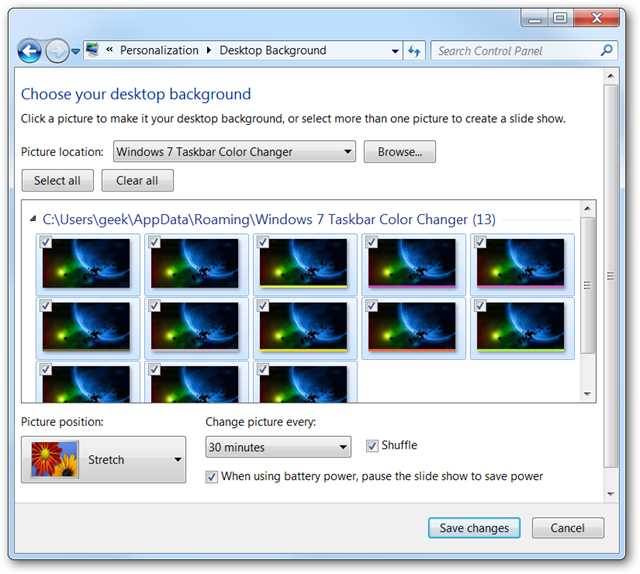Viewport: 640px width, 574px height.
Task: Click the address bar refresh icon
Action: pyautogui.click(x=414, y=51)
